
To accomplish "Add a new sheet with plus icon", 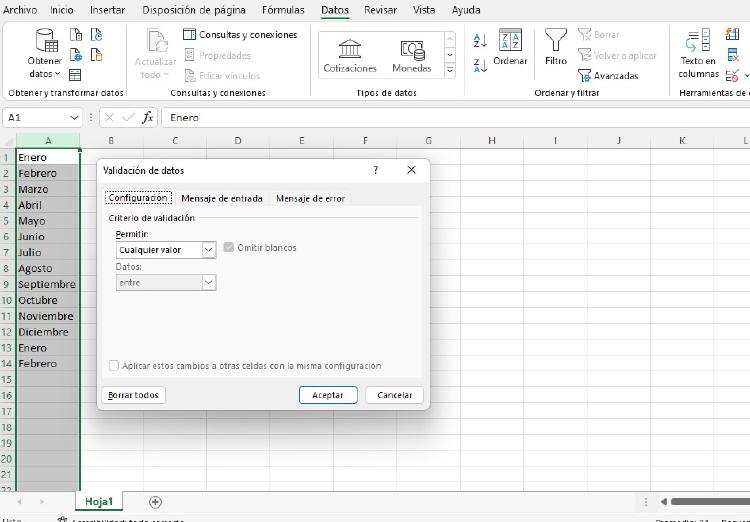I will click(x=155, y=502).
